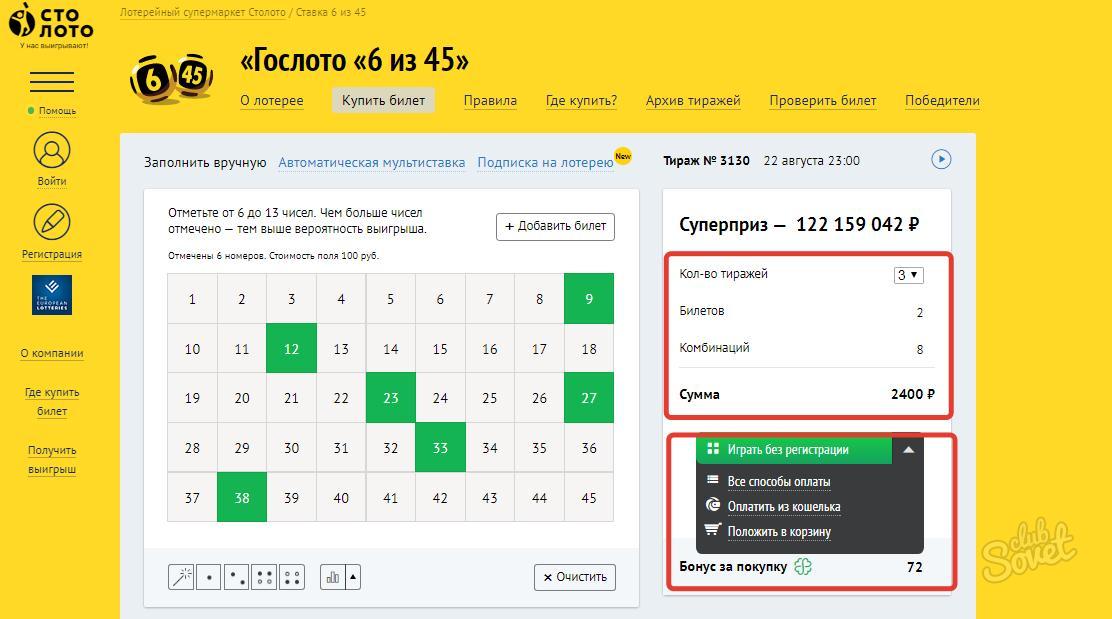Mark number 1 on the ticket grid
The height and width of the screenshot is (619, 1112).
click(x=192, y=299)
